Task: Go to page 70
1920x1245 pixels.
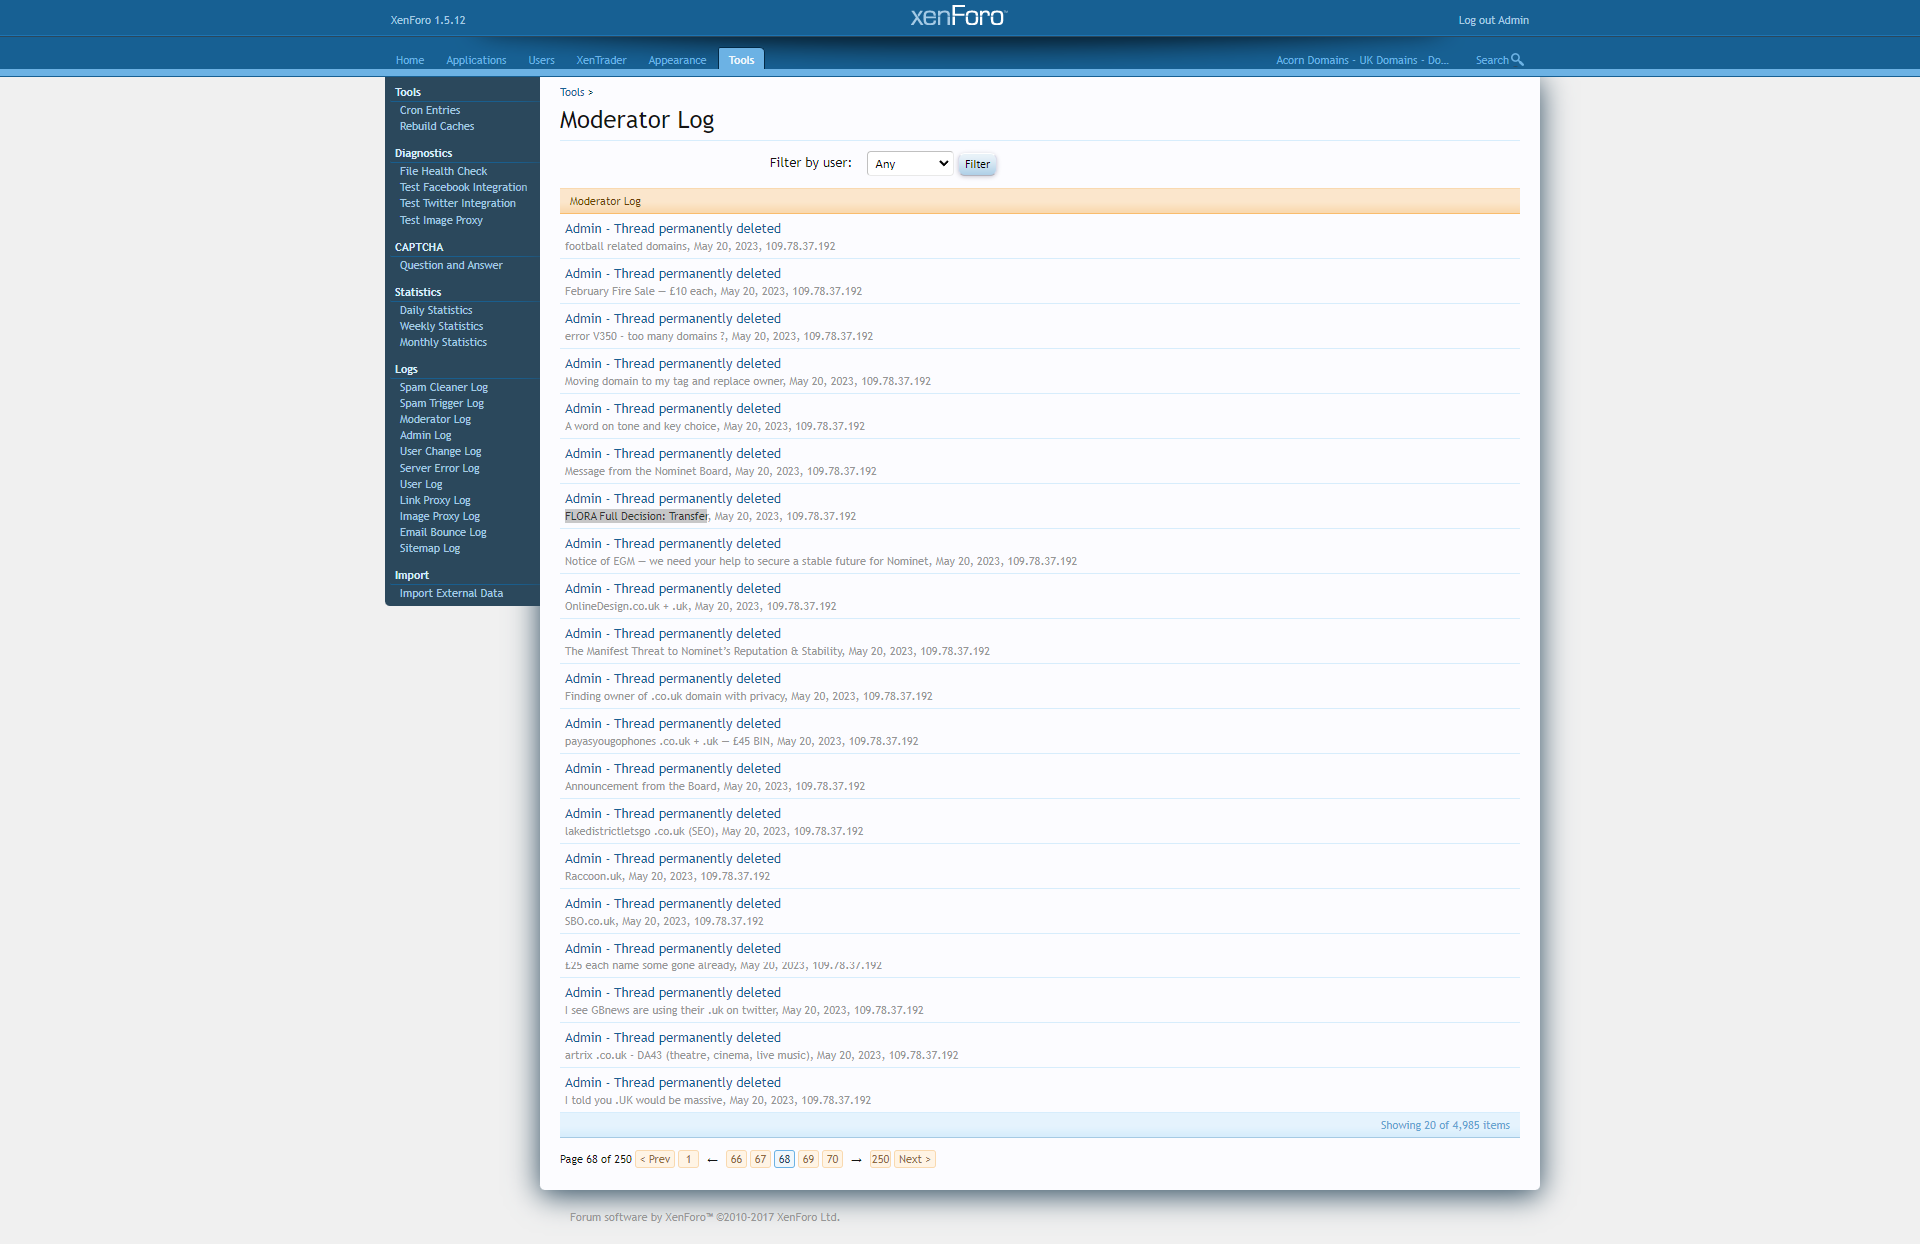Action: coord(832,1159)
